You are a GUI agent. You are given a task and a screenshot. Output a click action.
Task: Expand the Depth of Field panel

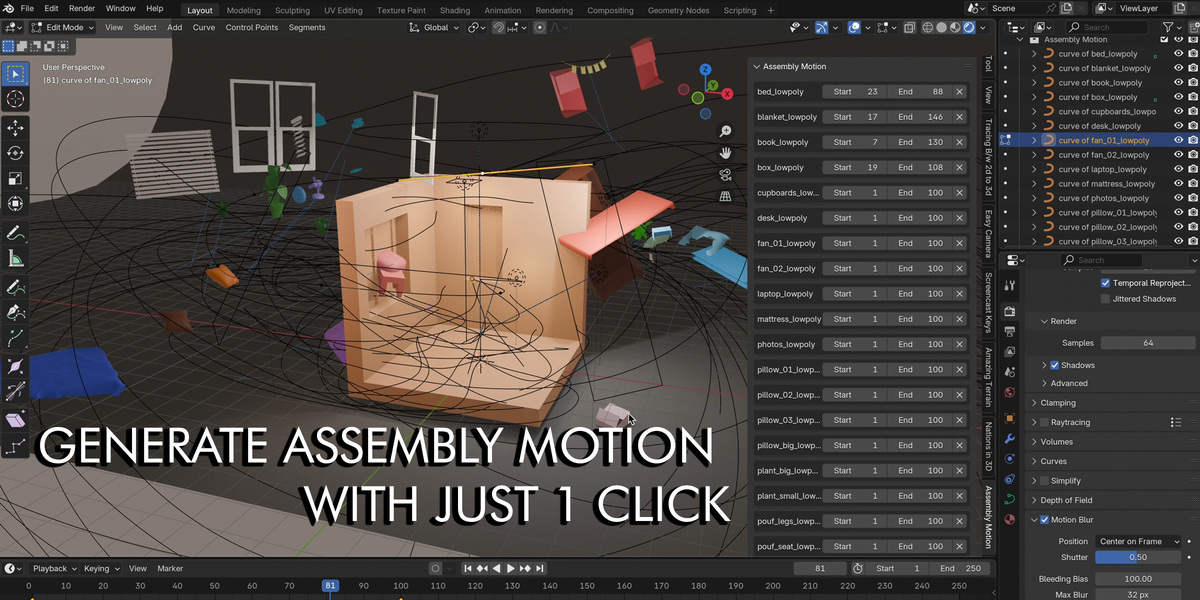[x=1065, y=500]
